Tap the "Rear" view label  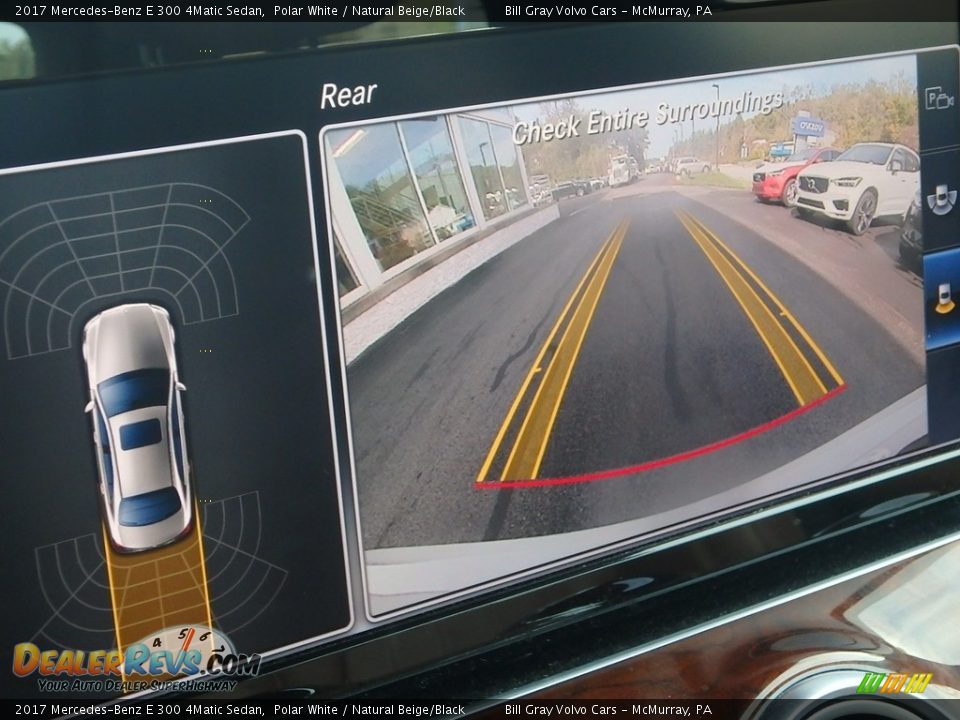tap(348, 95)
